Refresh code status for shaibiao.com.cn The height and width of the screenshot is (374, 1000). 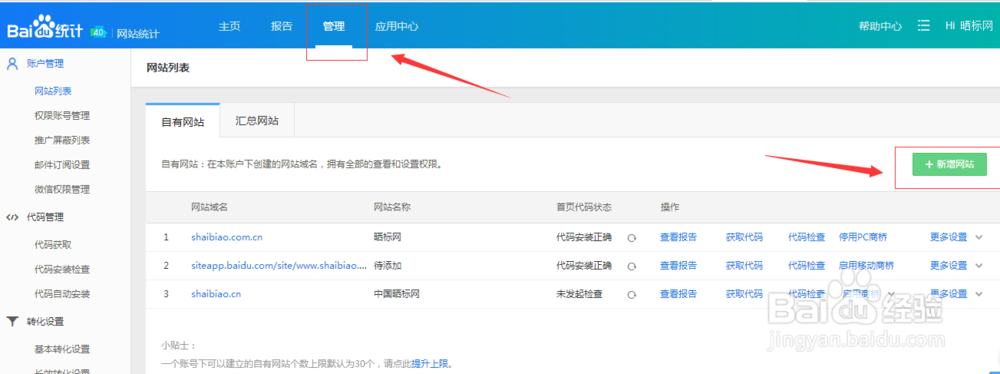632,238
